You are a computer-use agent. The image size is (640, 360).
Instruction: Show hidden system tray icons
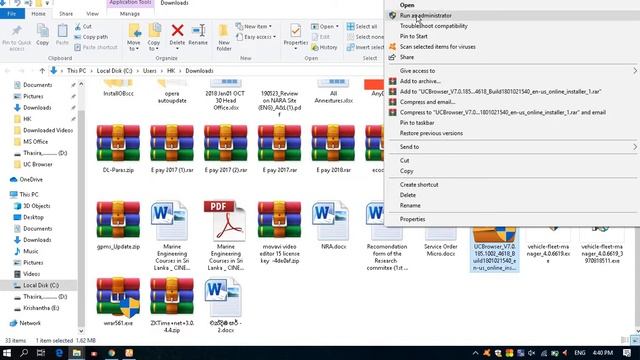tap(475, 353)
